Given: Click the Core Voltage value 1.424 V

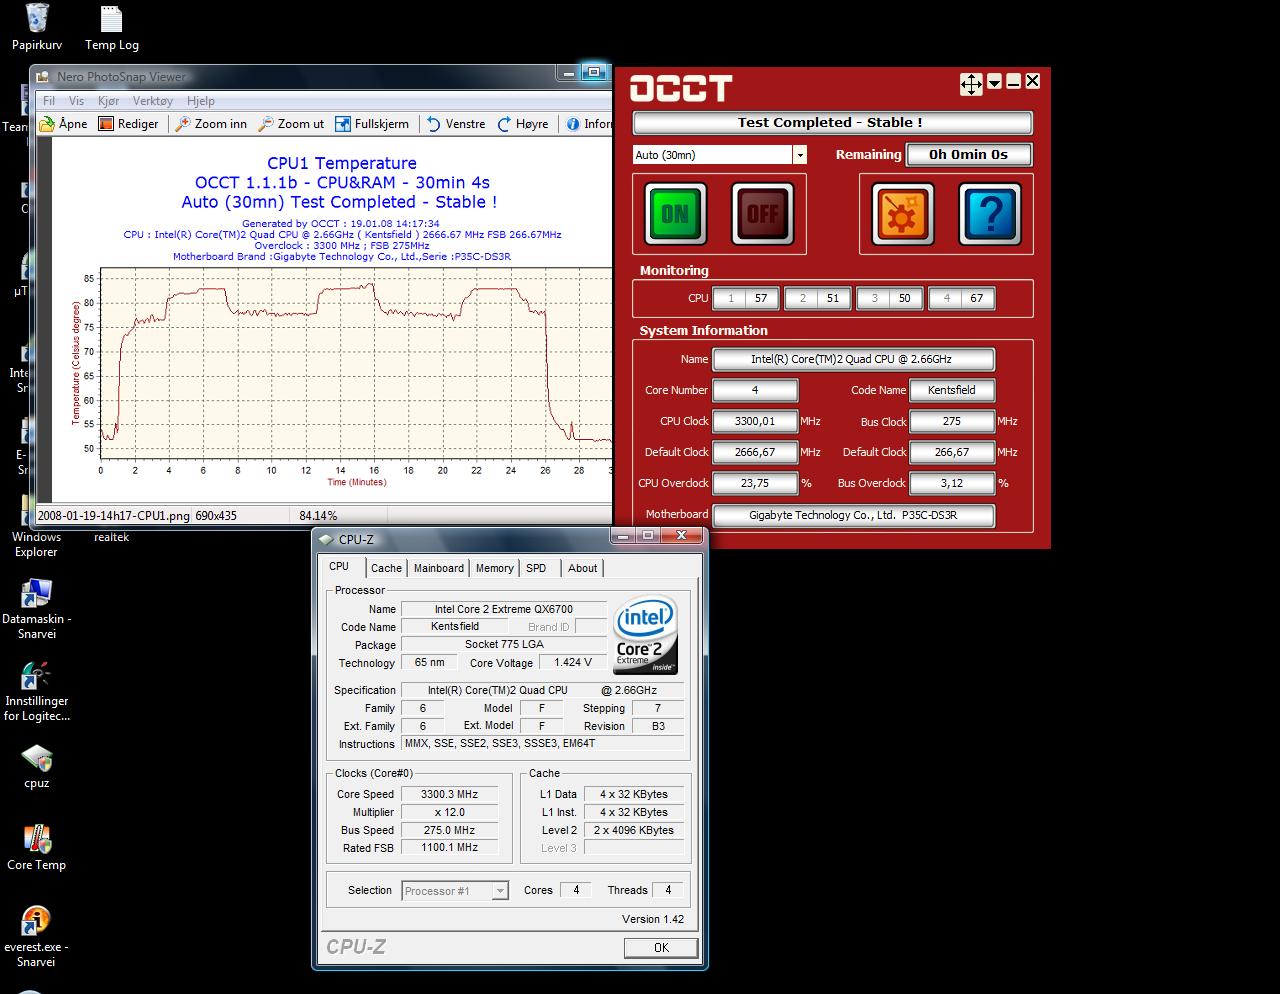Looking at the screenshot, I should (x=572, y=662).
